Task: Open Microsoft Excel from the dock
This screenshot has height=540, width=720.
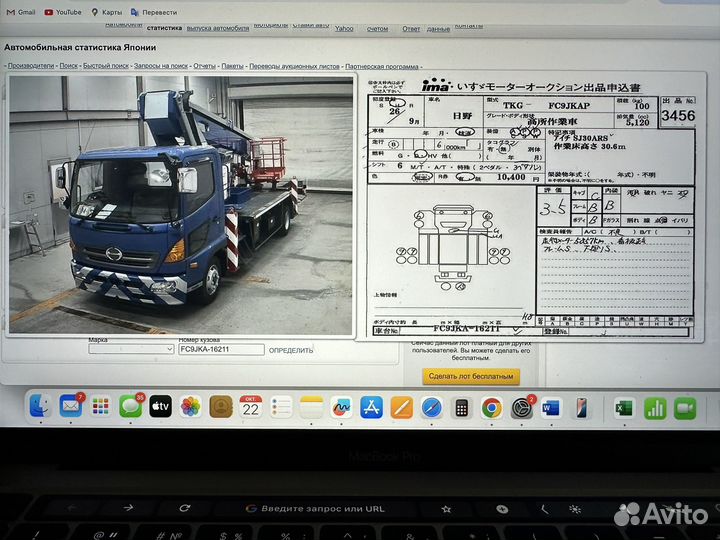Action: (x=624, y=408)
